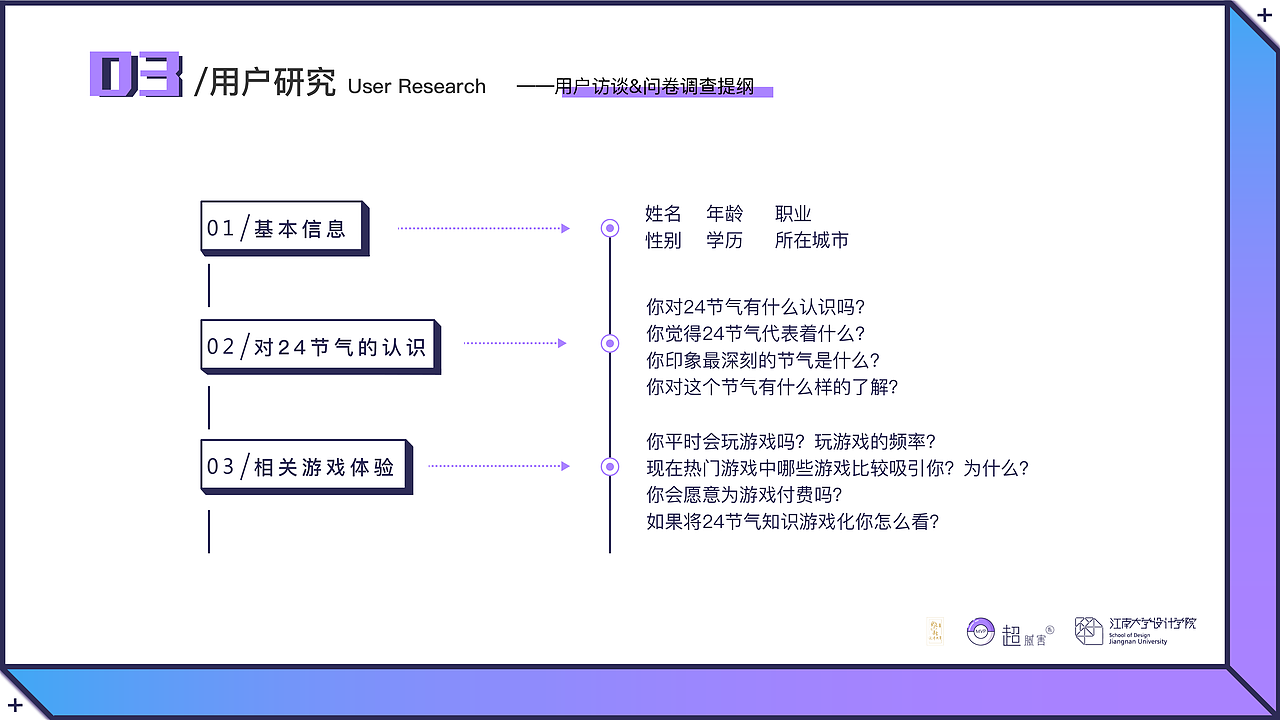Click the question text 你会愿意为游戏付费吗
The image size is (1280, 720).
[x=745, y=494]
